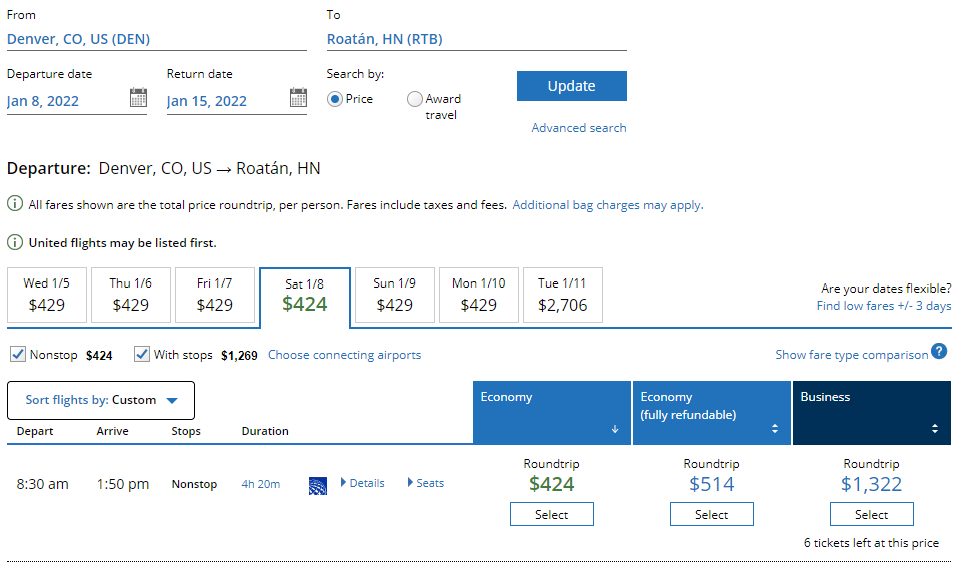
Task: Sort by Business column arrows
Action: point(935,429)
